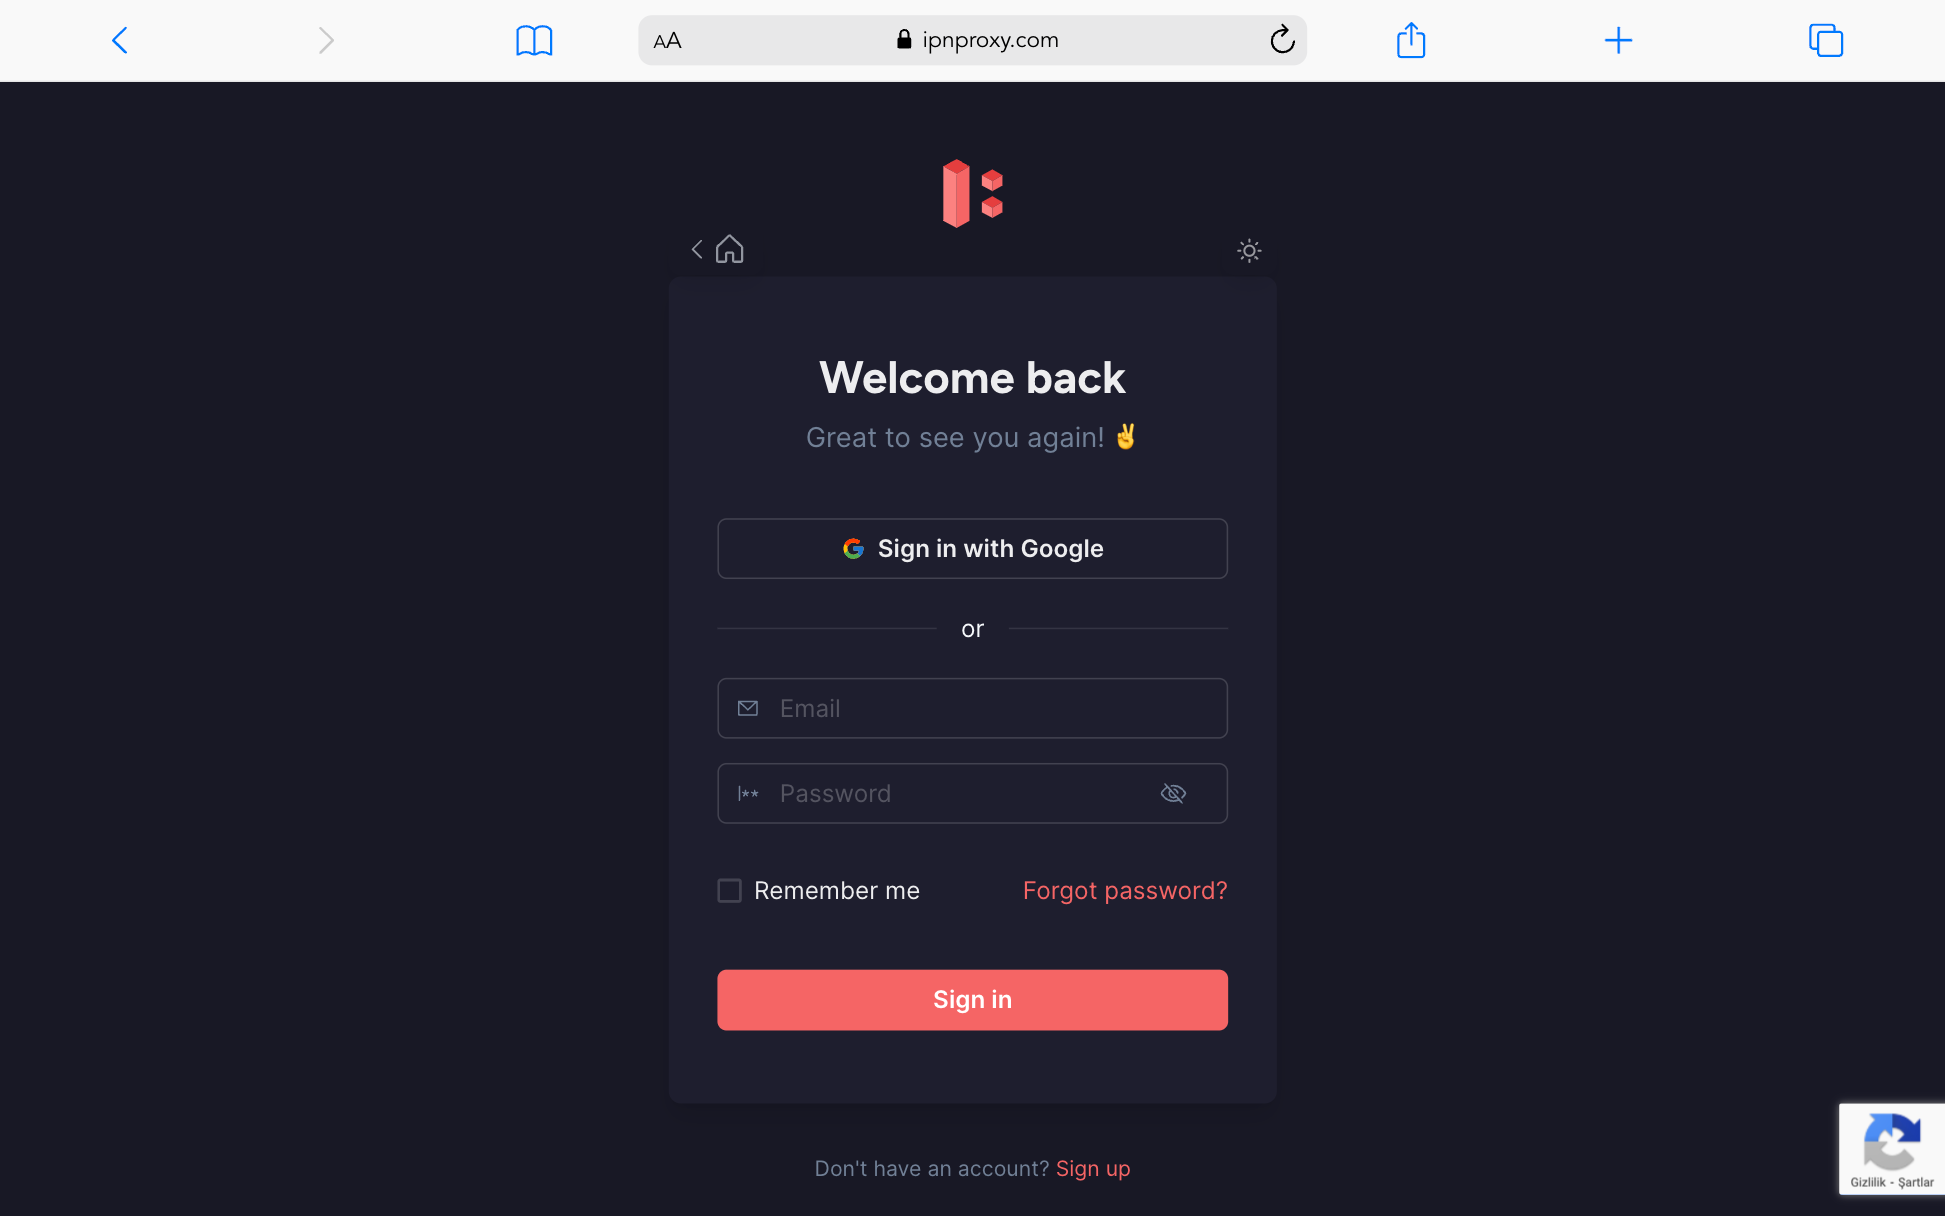Add a new tab with the plus icon

[1618, 40]
